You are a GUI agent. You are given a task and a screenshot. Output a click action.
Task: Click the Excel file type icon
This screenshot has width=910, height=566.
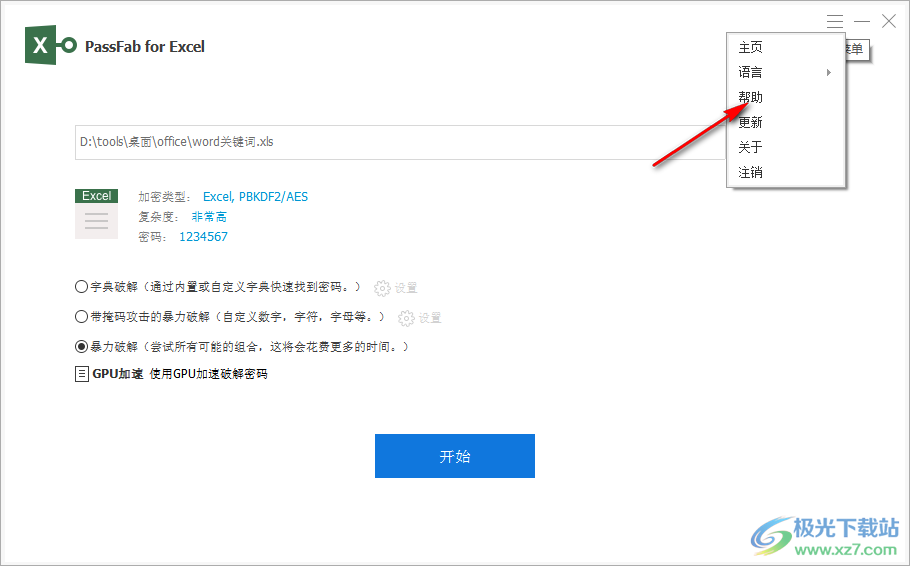[x=96, y=214]
